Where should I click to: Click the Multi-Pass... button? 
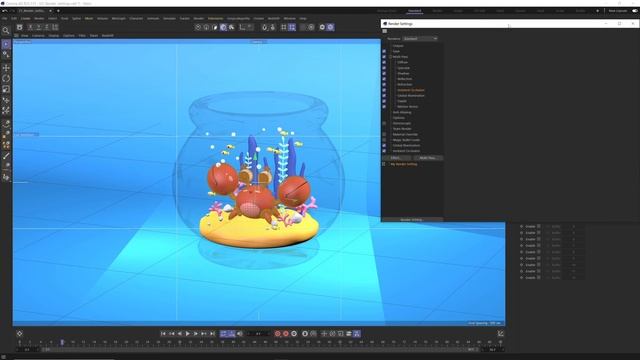pyautogui.click(x=427, y=158)
